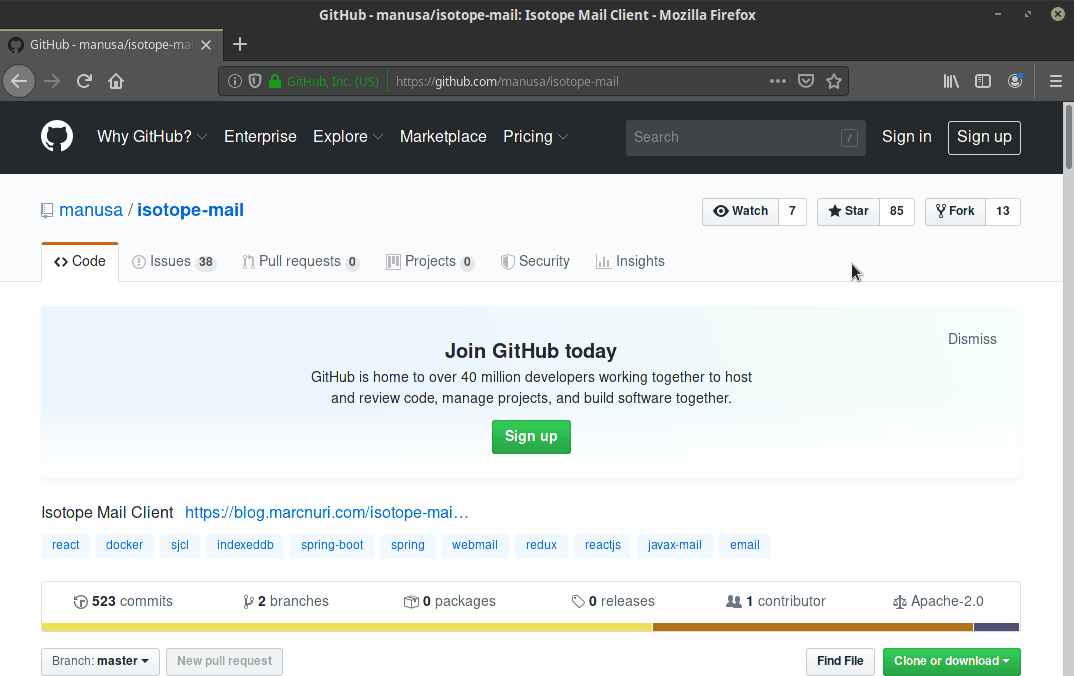Bookmark this page with the star icon
The height and width of the screenshot is (676, 1074).
834,82
